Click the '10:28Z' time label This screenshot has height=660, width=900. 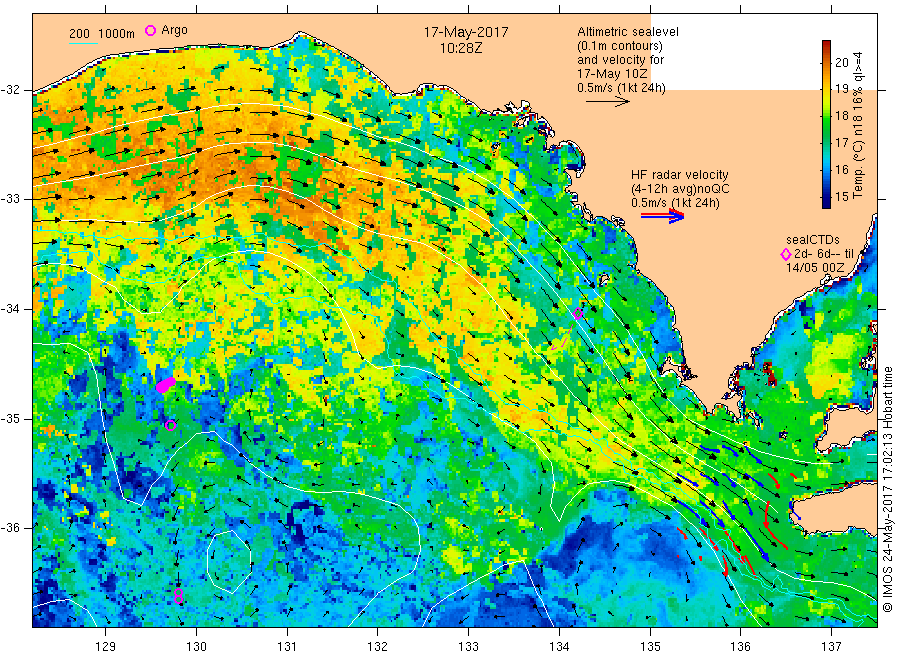(461, 48)
